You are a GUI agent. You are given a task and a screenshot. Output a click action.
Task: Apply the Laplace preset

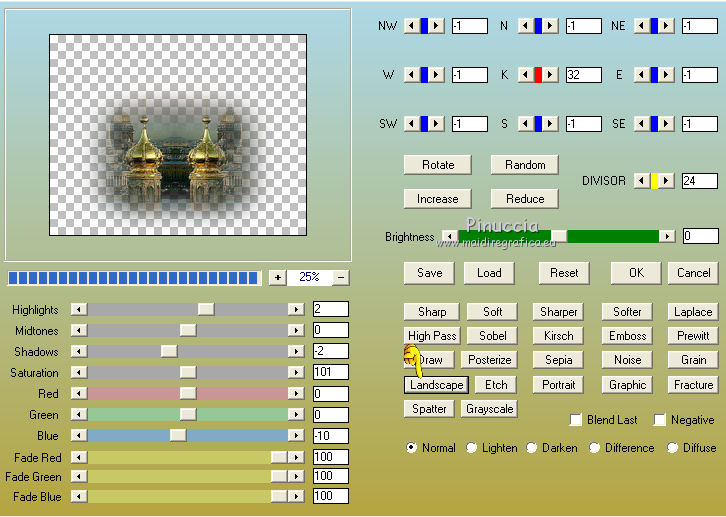tap(693, 311)
